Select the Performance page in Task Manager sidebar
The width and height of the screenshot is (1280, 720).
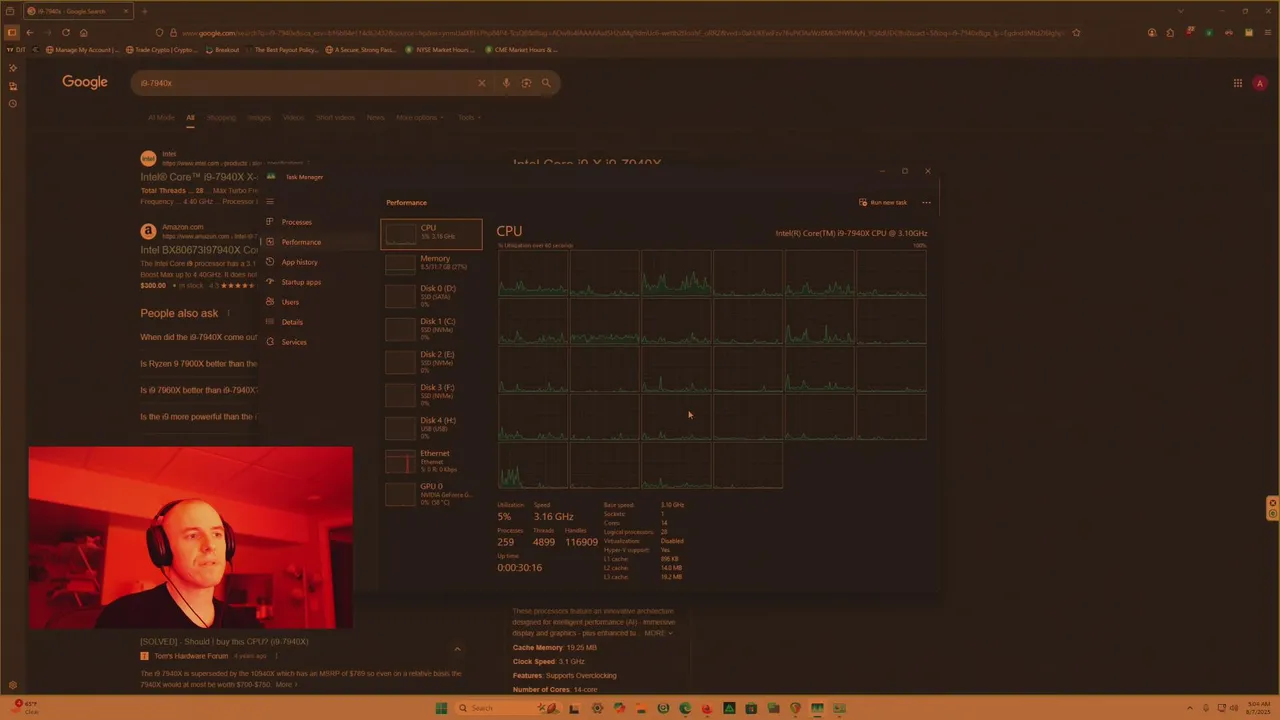tap(300, 242)
